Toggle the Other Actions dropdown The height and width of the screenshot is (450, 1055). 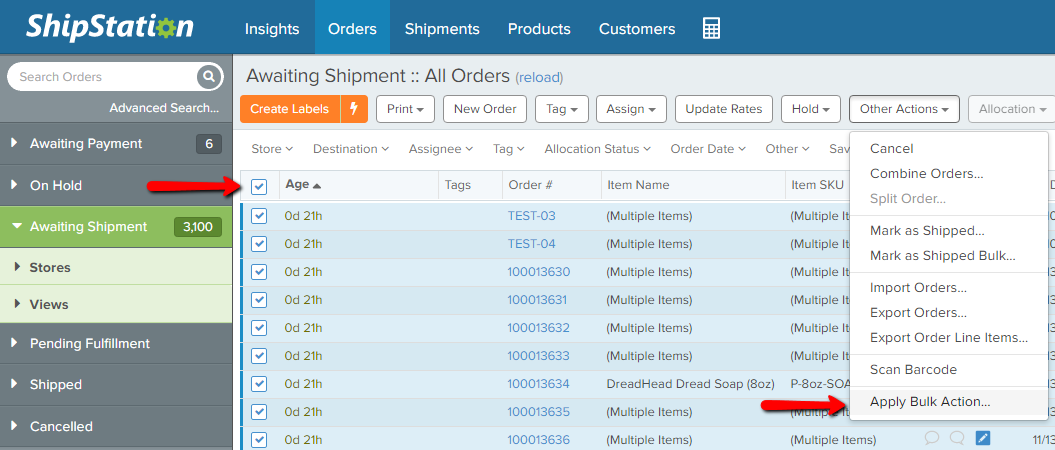(904, 109)
